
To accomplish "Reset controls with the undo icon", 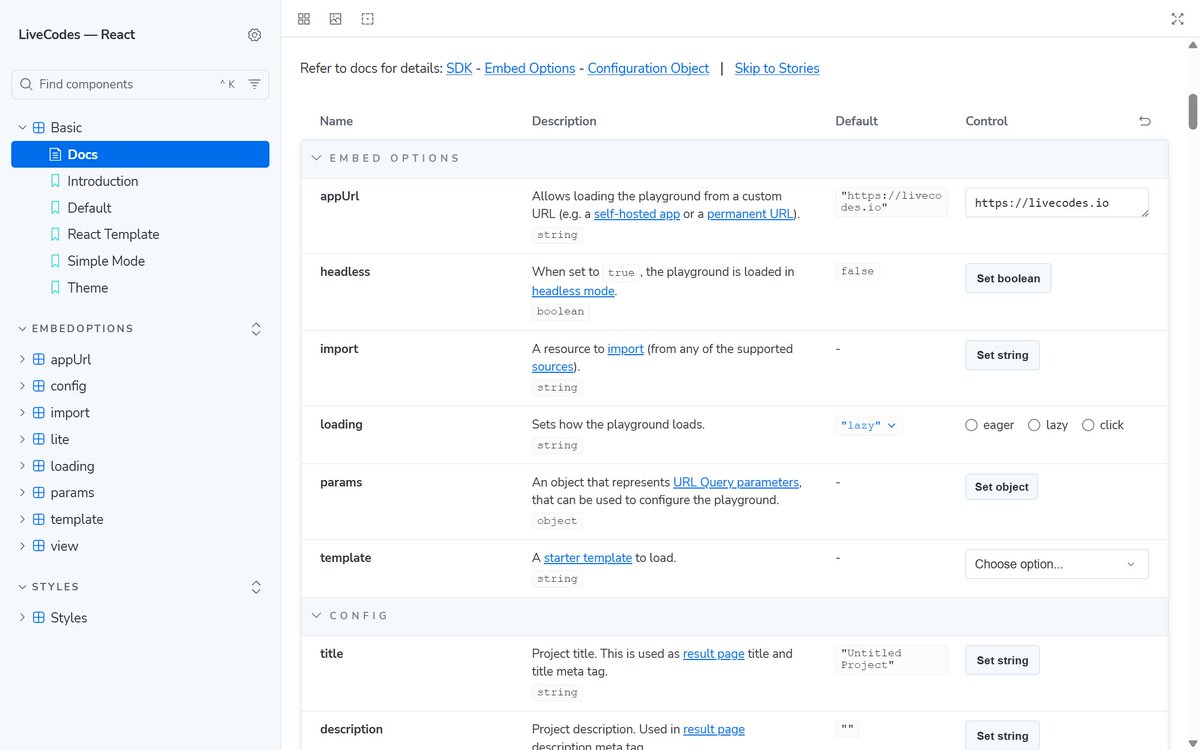I will coord(1145,121).
